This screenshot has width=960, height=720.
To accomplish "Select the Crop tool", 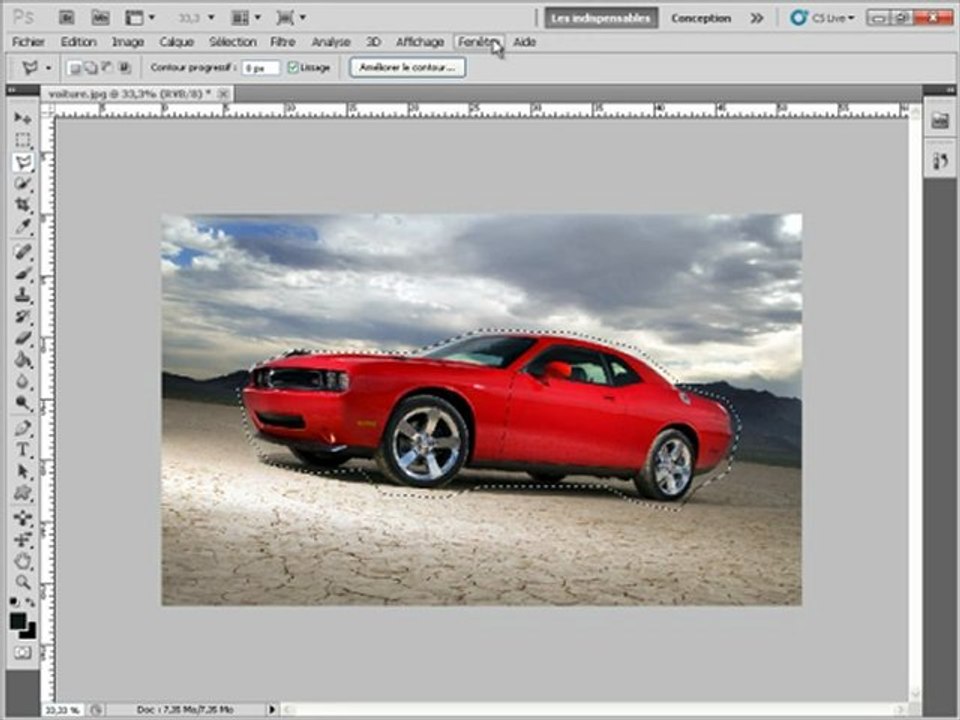I will click(x=22, y=205).
